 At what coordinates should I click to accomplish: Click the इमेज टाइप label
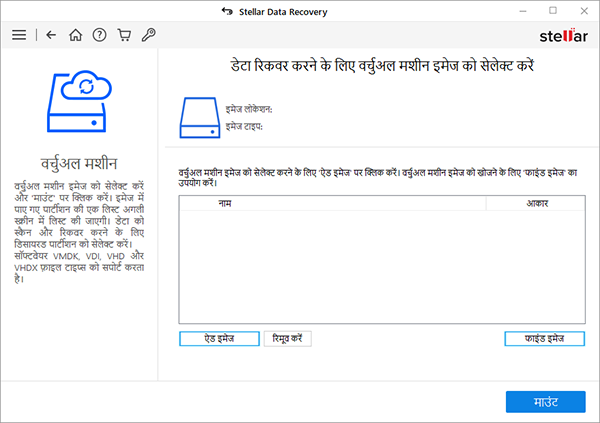244,126
